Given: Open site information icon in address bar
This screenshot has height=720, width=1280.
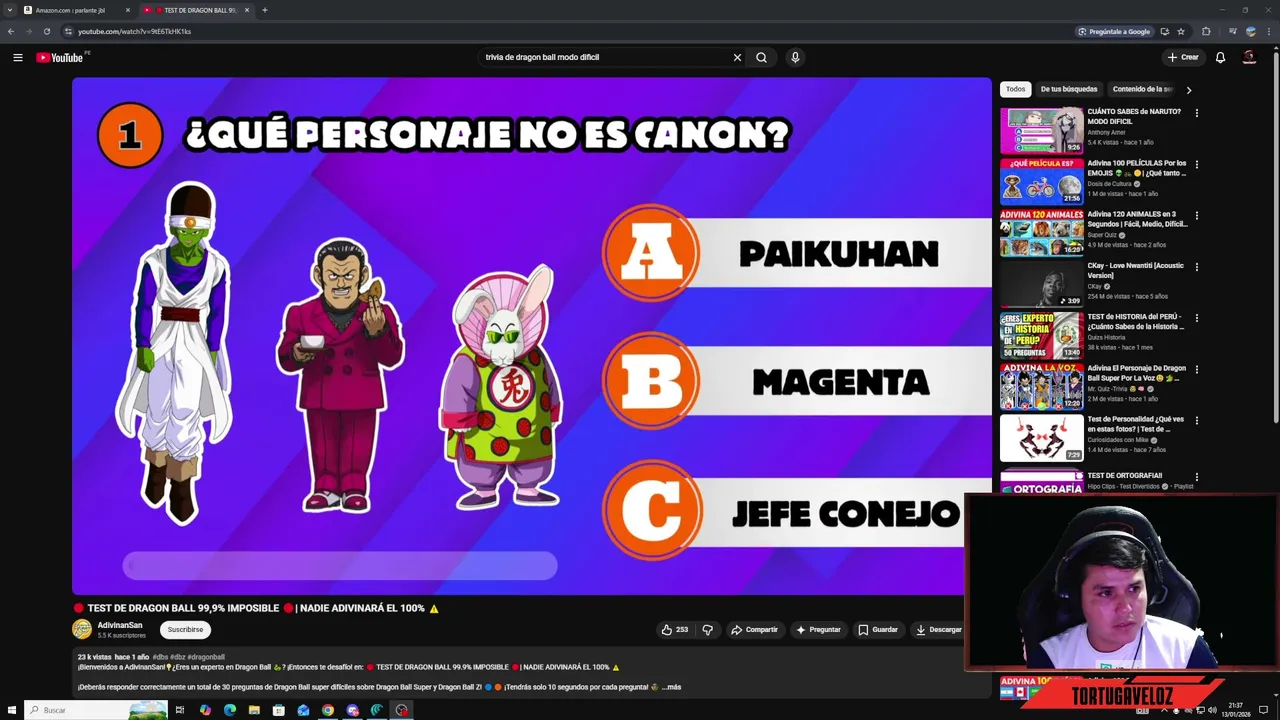Looking at the screenshot, I should pos(68,31).
